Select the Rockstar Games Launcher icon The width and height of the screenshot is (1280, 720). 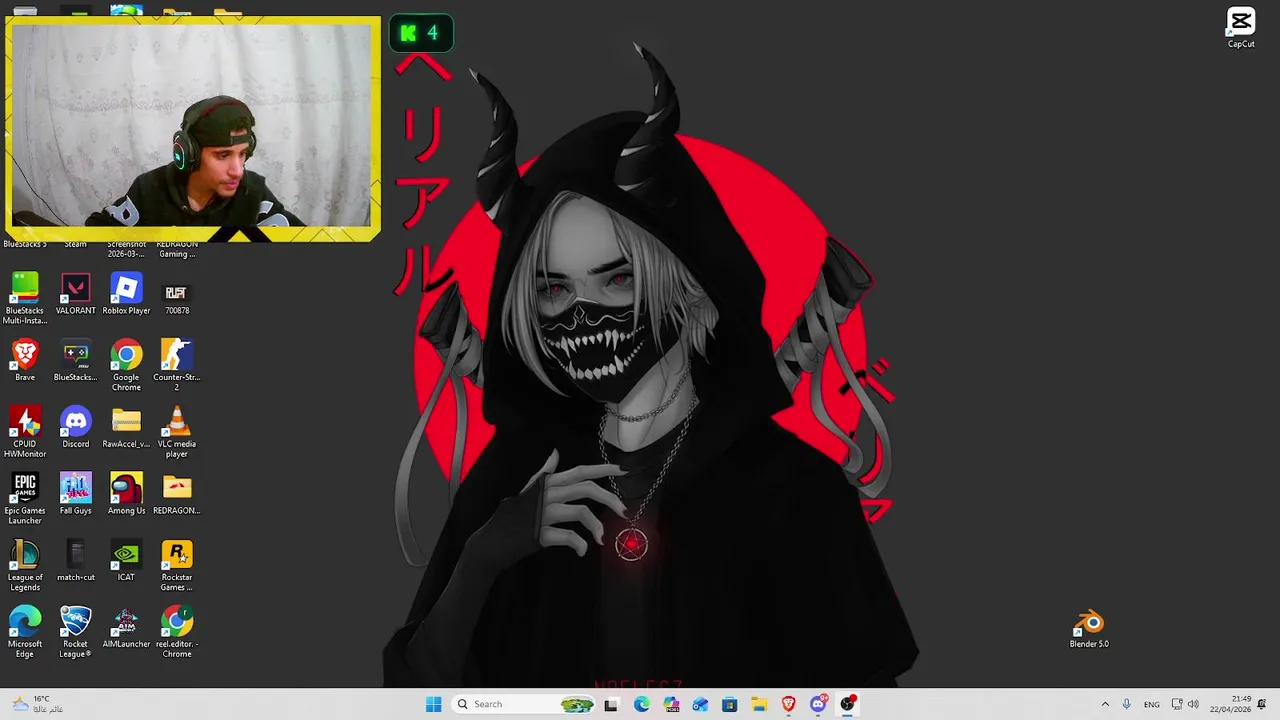pos(177,566)
